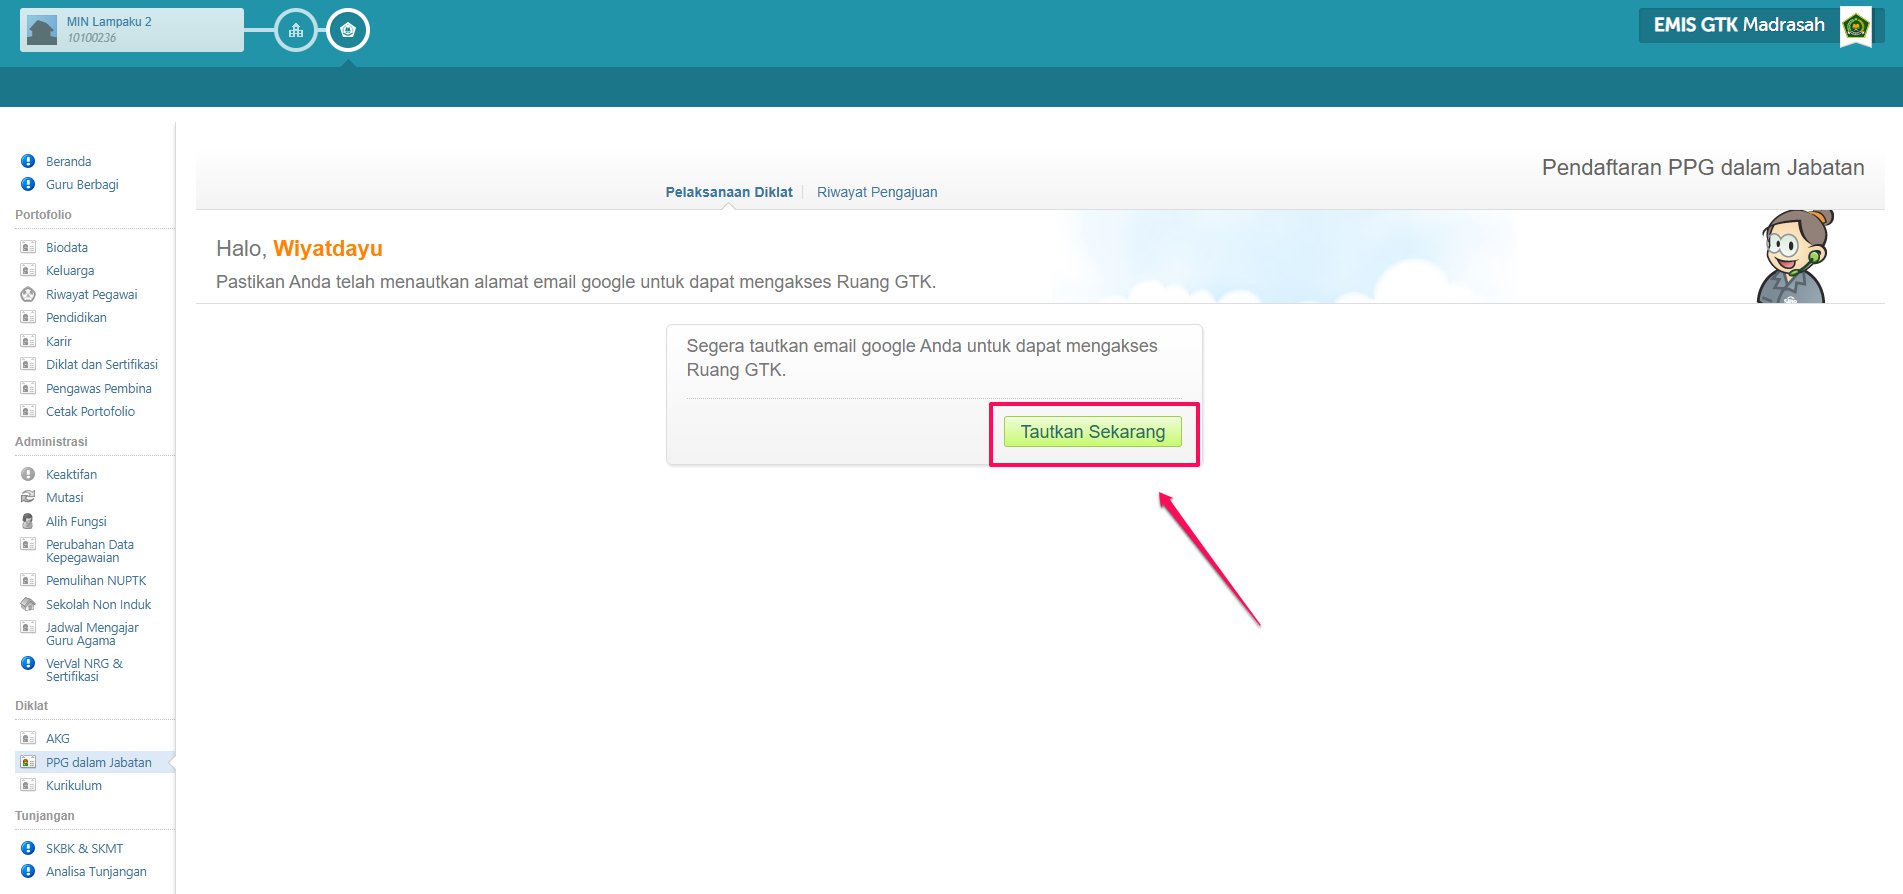This screenshot has width=1903, height=894.
Task: Click the SKBK & SKMT info icon
Action: tap(28, 848)
